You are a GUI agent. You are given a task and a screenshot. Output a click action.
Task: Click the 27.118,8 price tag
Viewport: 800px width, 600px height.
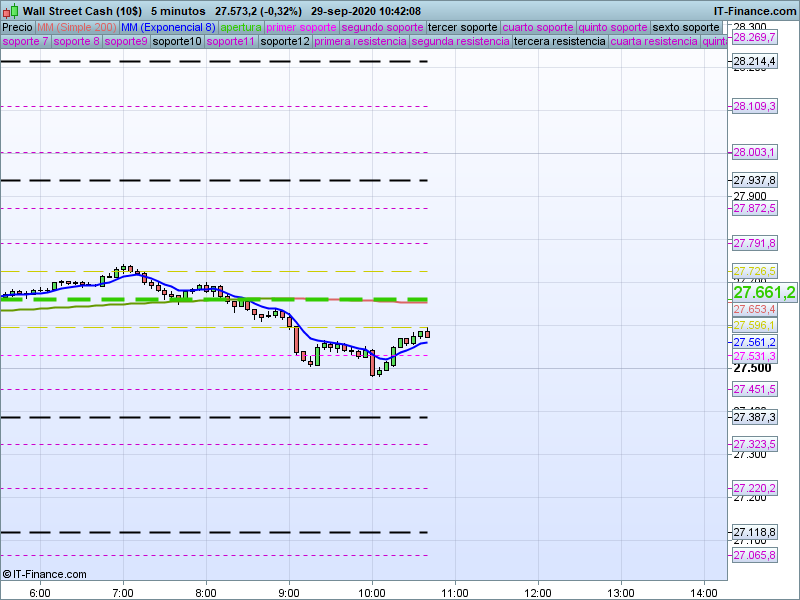pyautogui.click(x=754, y=532)
